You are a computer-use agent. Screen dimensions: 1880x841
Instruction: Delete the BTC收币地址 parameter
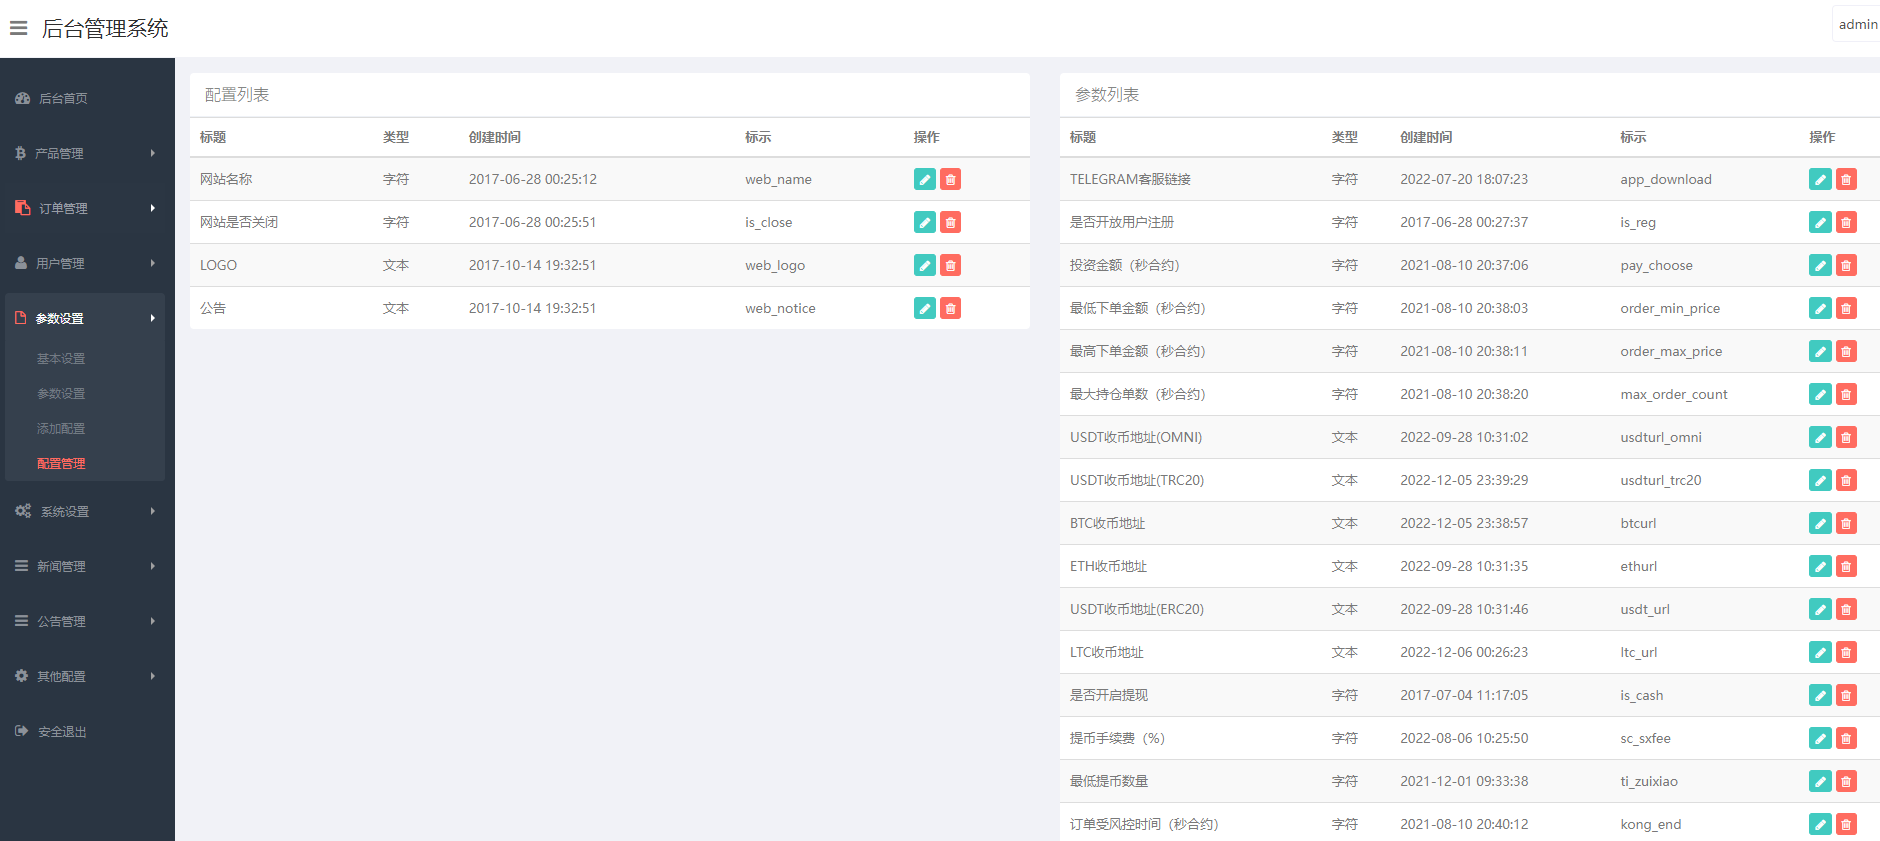1846,524
